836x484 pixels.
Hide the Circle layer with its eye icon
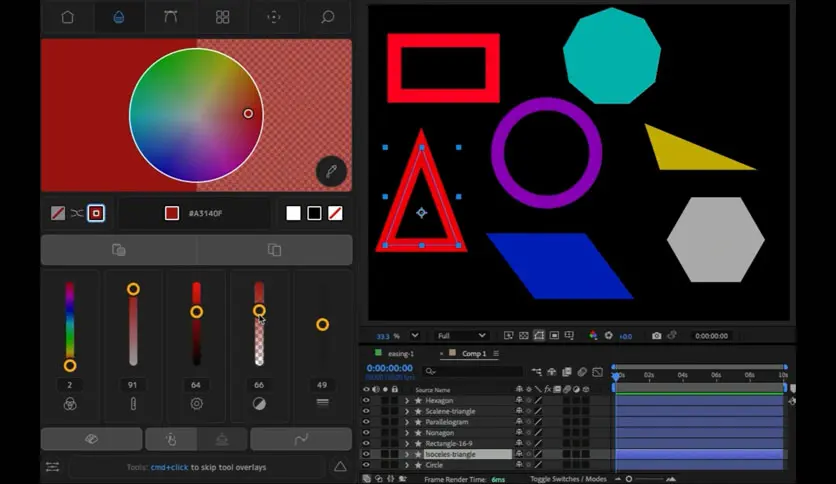tap(366, 465)
